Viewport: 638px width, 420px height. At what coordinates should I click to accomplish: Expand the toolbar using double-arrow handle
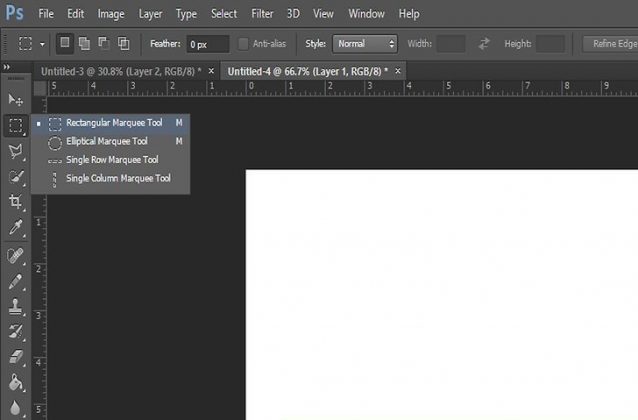click(8, 66)
